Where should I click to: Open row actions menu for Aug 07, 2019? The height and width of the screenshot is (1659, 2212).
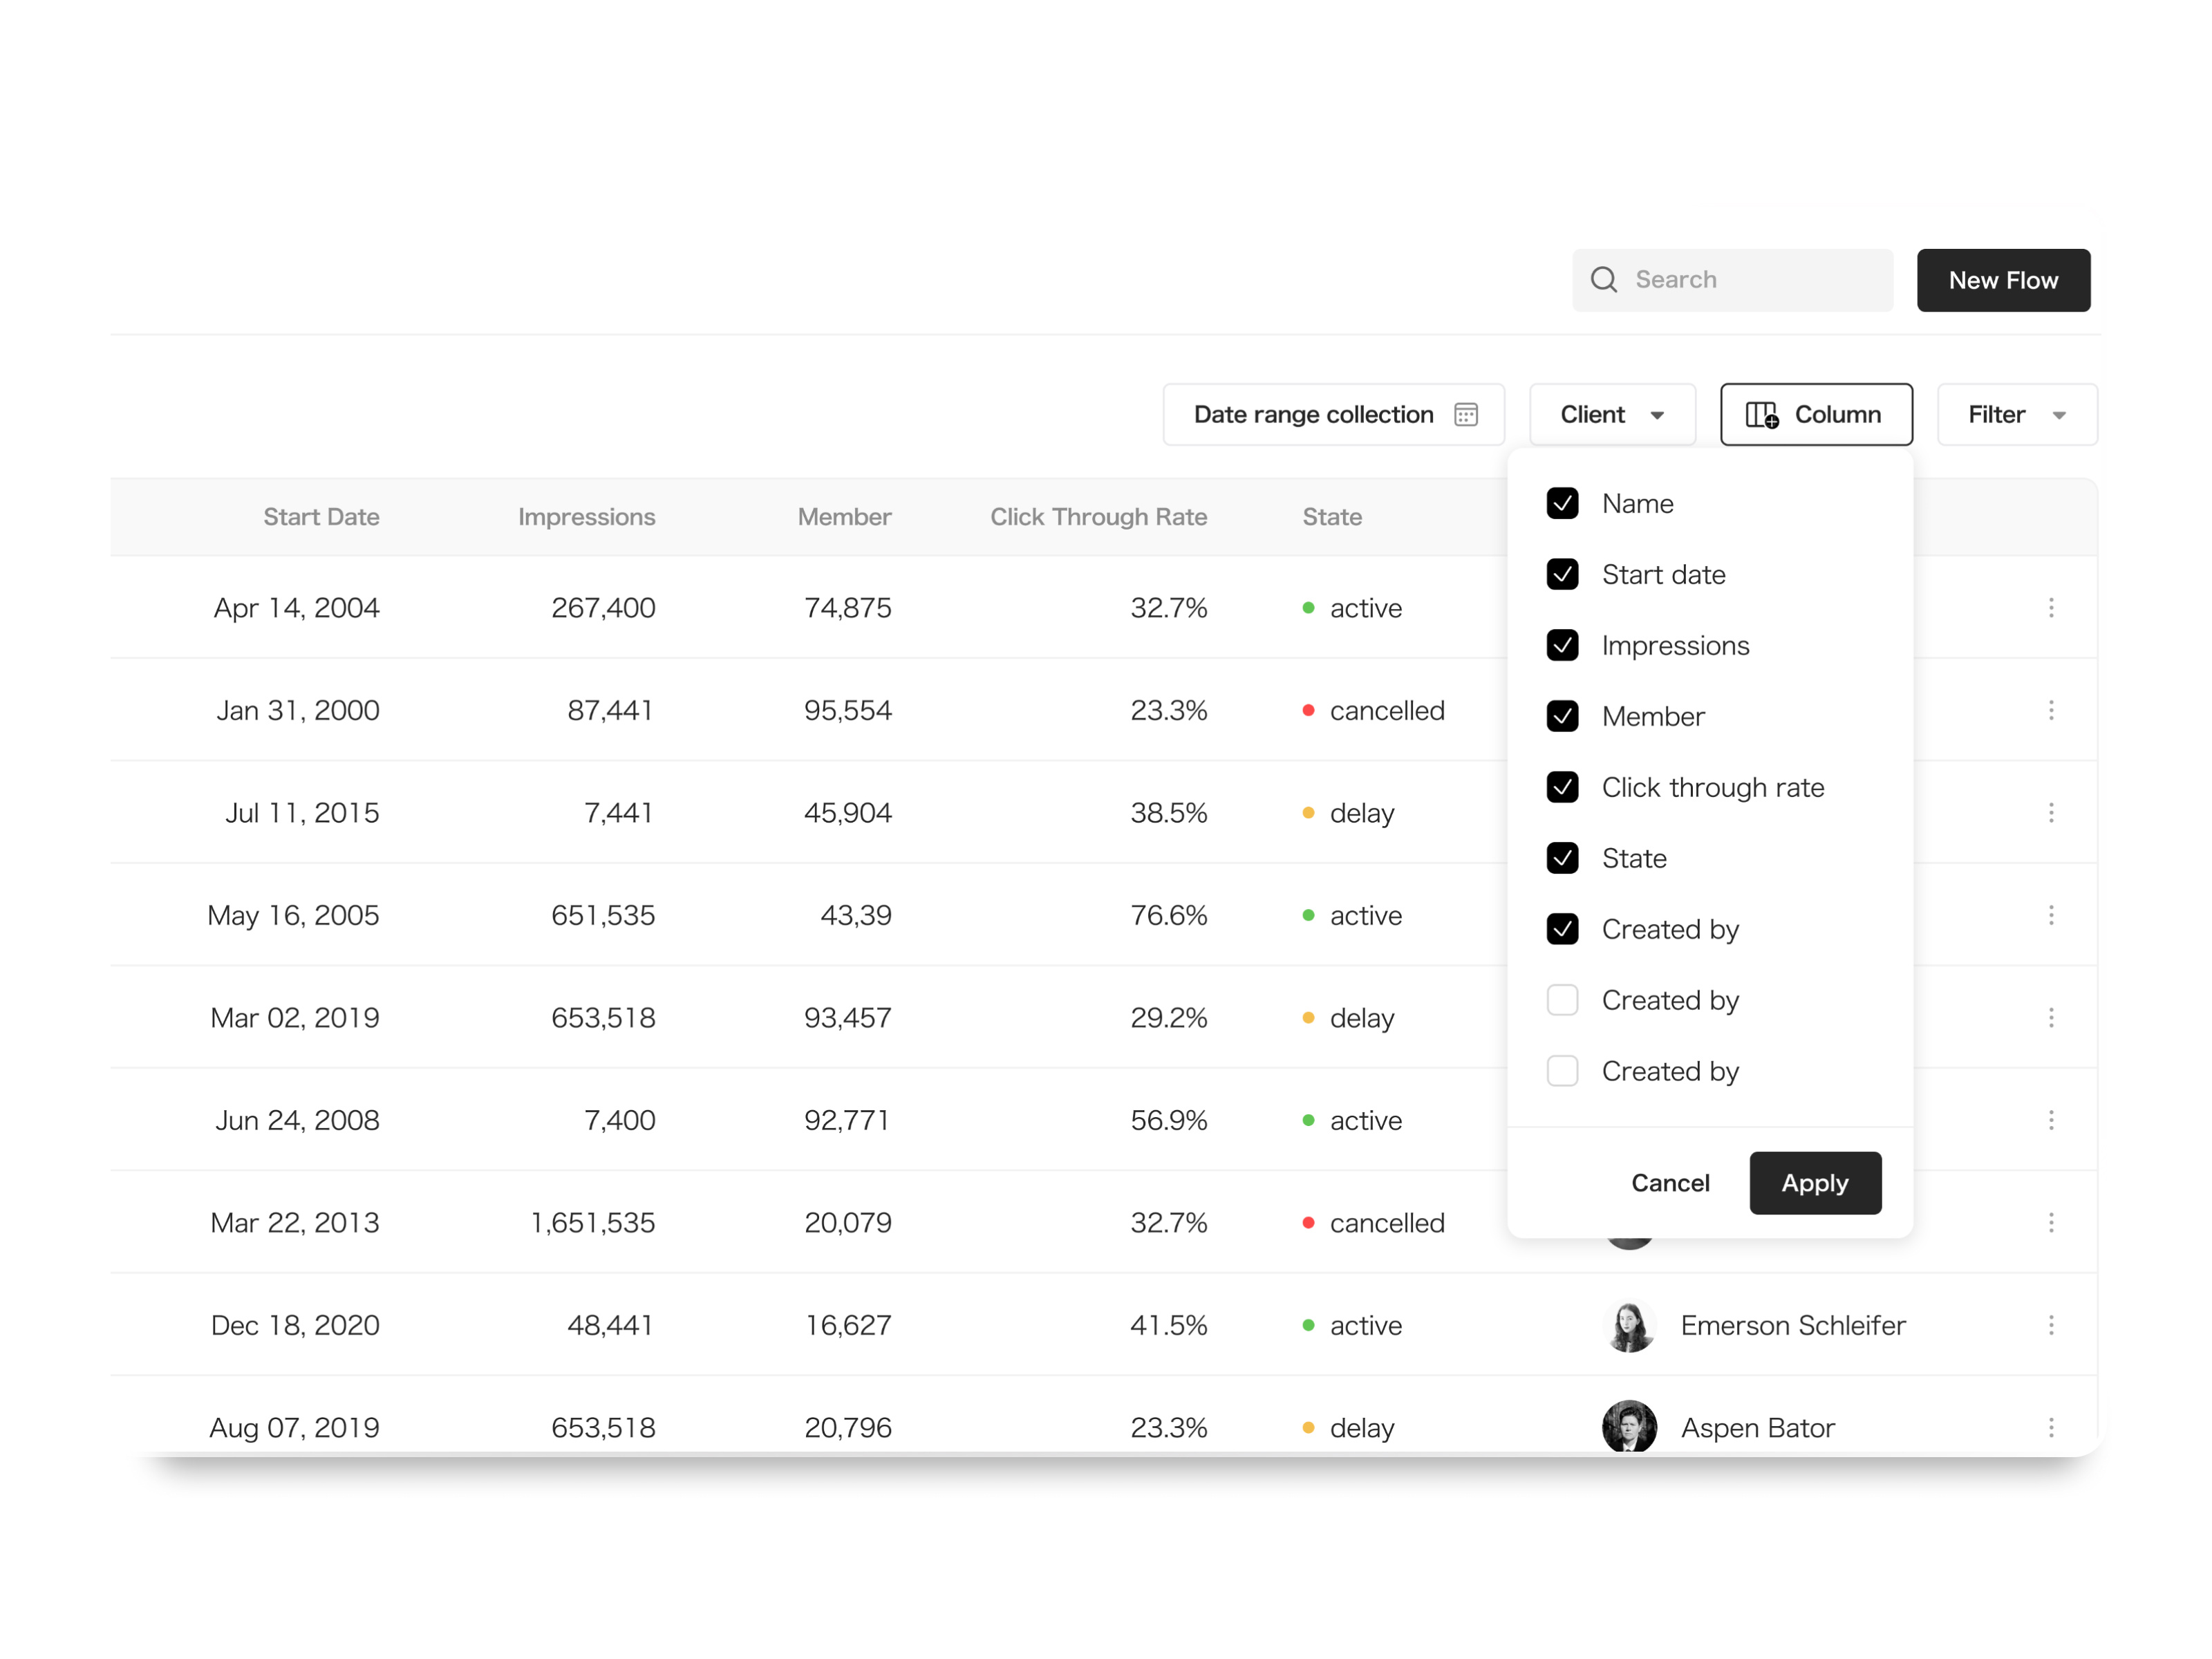coord(2052,1427)
